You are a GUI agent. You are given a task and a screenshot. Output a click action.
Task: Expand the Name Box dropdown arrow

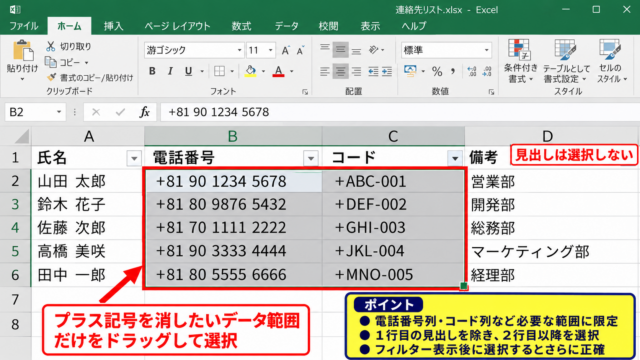(59, 112)
